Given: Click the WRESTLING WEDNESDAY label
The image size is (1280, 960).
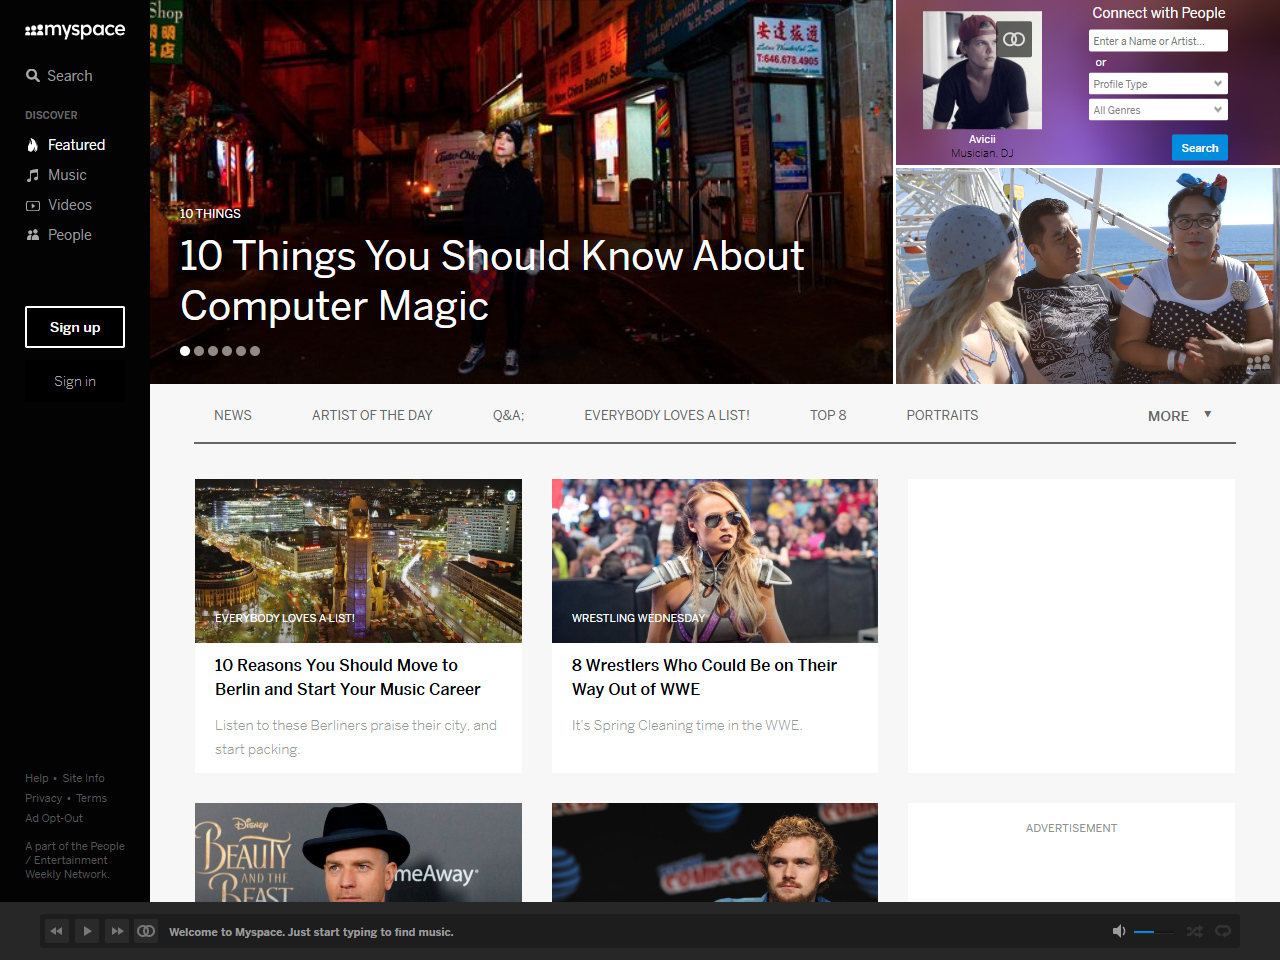Looking at the screenshot, I should tap(638, 618).
